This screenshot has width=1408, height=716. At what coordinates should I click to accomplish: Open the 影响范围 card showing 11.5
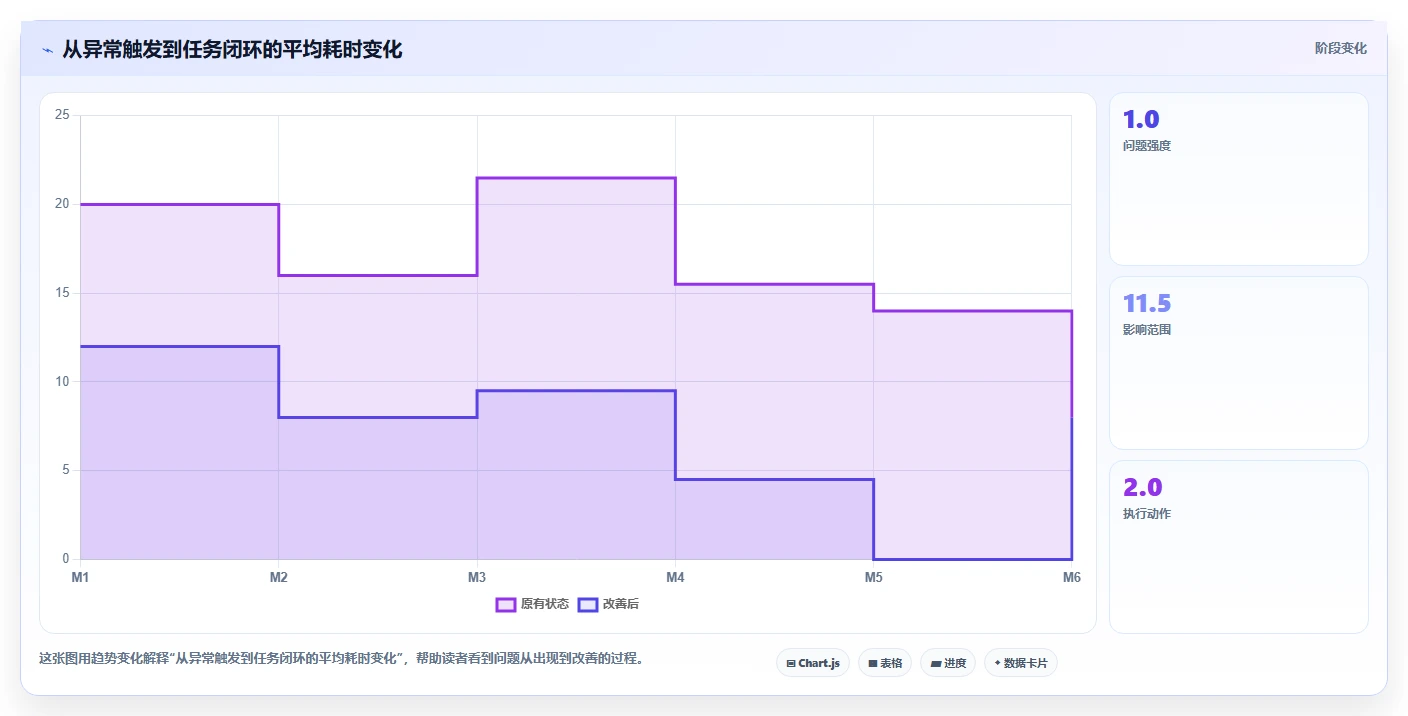pos(1239,363)
